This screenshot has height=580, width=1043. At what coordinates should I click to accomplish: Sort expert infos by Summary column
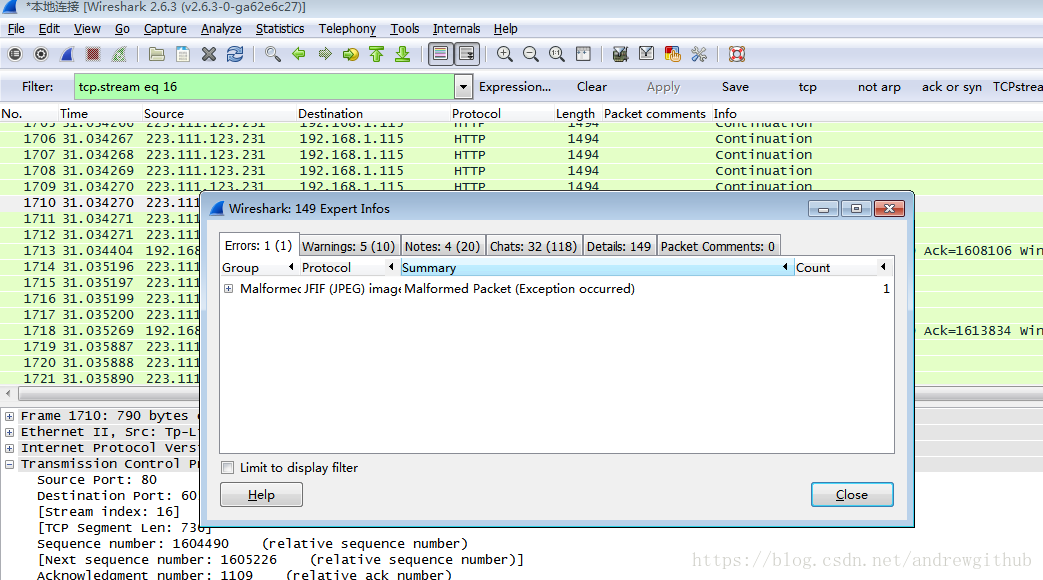point(597,267)
